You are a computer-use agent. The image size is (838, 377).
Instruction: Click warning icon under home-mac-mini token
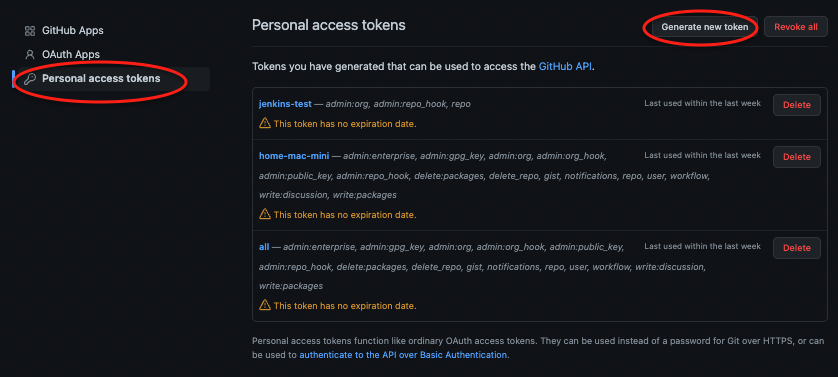click(265, 214)
